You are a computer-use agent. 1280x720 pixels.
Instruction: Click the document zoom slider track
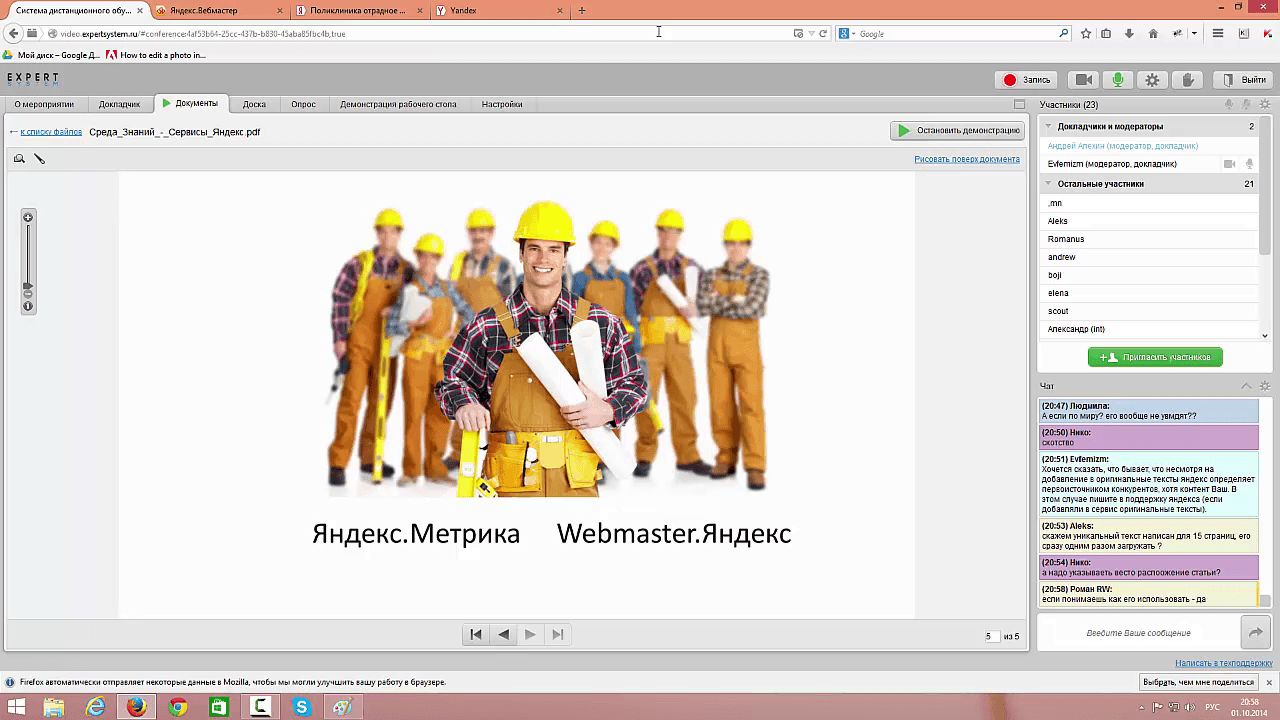tap(28, 255)
